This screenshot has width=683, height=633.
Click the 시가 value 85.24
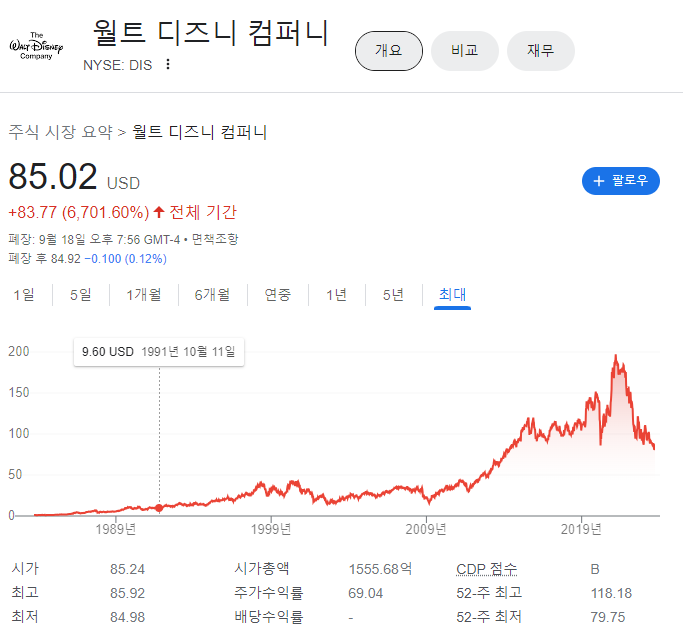click(x=127, y=569)
